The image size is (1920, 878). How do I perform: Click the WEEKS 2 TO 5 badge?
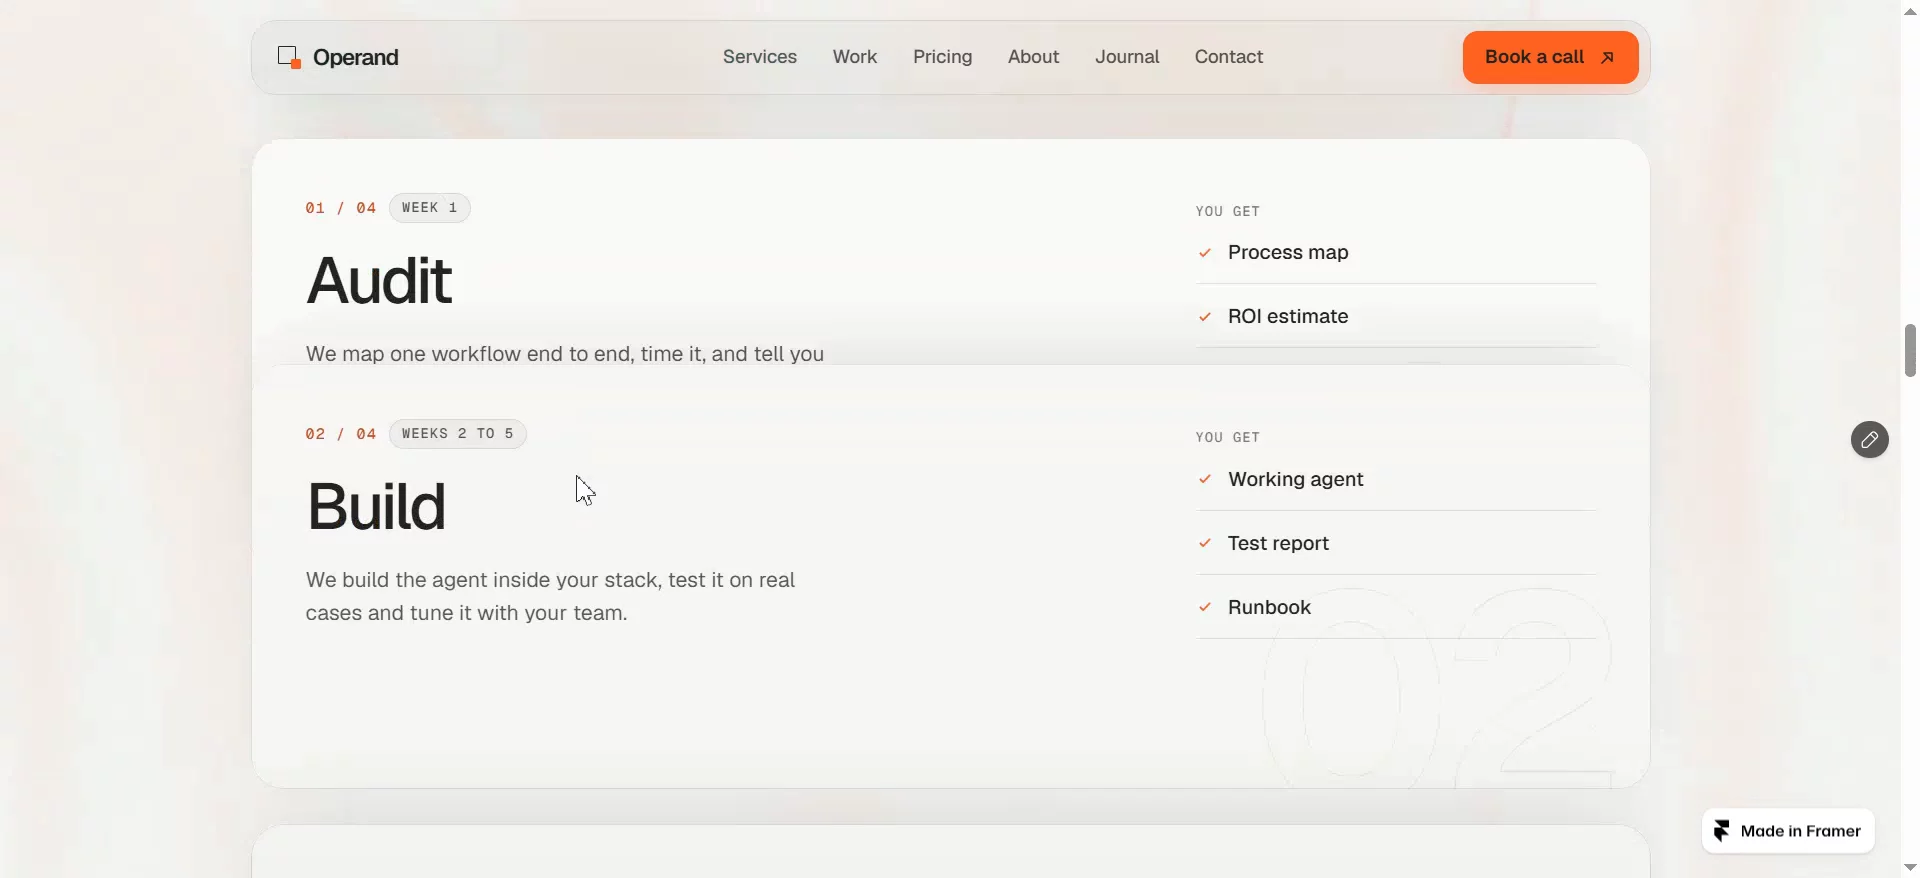coord(458,434)
